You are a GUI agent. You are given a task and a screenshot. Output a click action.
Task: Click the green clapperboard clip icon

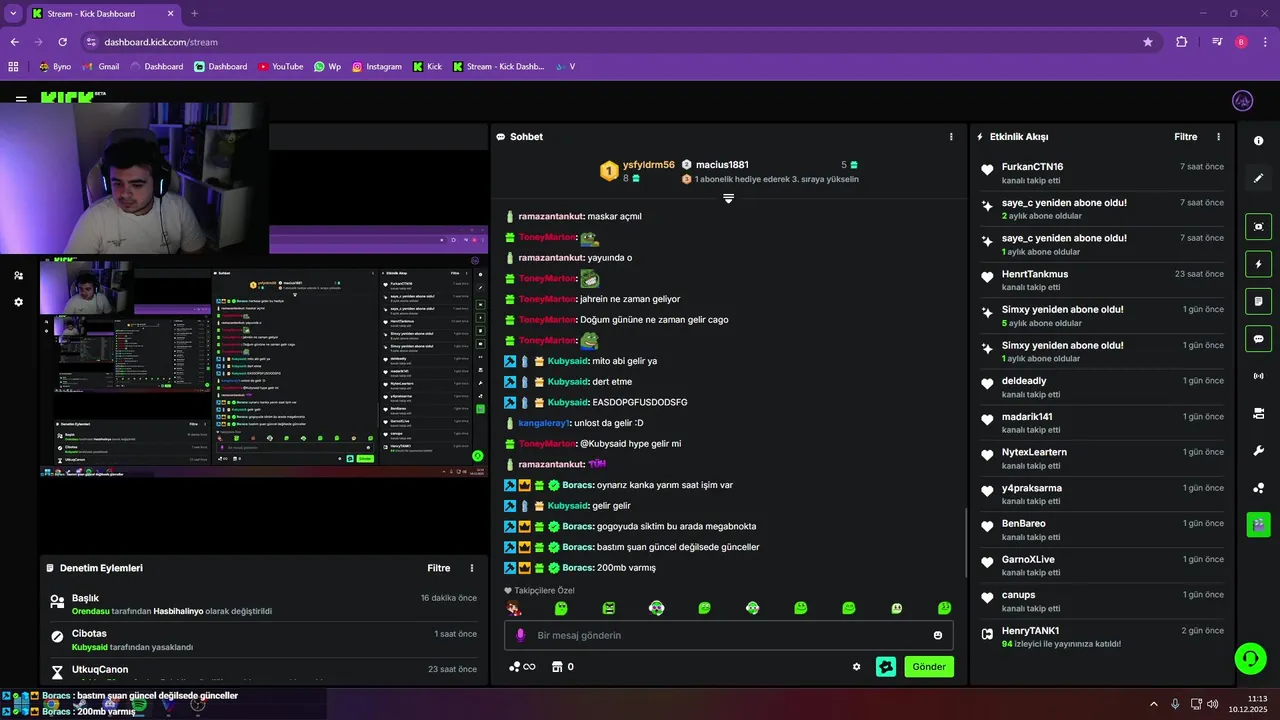click(x=1258, y=524)
